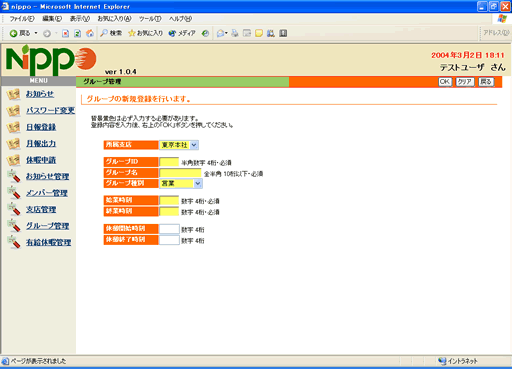Click the IE Back arrow icon

(13, 33)
